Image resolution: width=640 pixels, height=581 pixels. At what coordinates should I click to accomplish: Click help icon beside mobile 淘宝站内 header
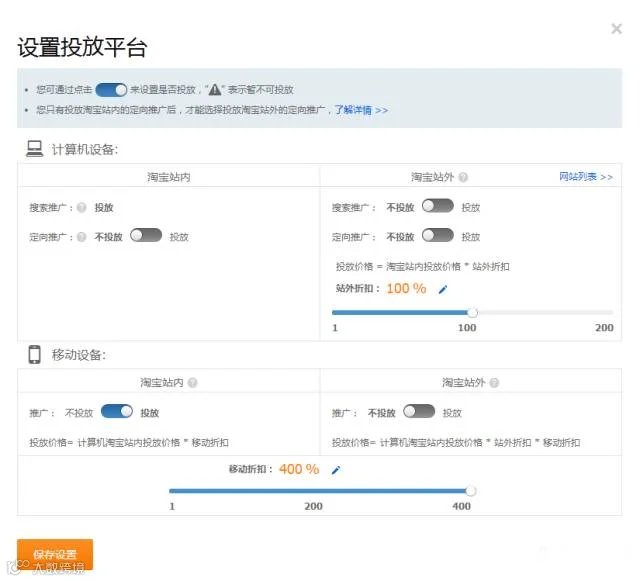pos(192,383)
